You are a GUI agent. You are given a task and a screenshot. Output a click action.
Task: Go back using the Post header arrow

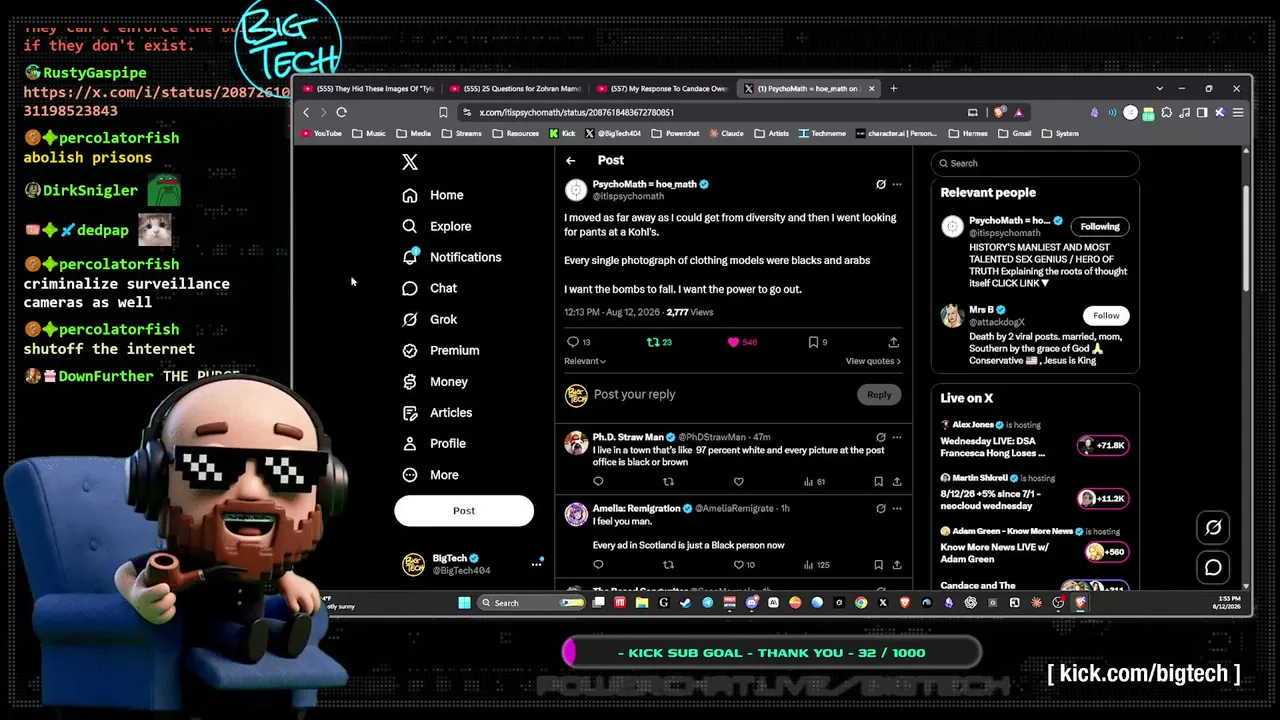(x=570, y=160)
